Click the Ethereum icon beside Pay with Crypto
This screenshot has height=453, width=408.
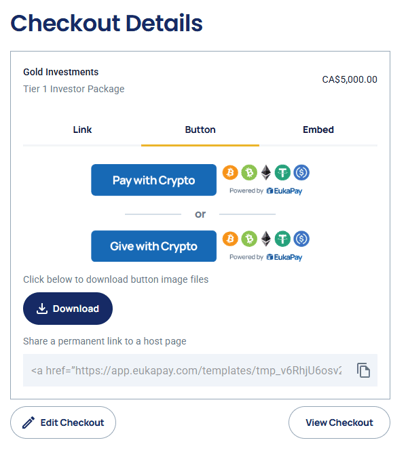click(x=266, y=173)
